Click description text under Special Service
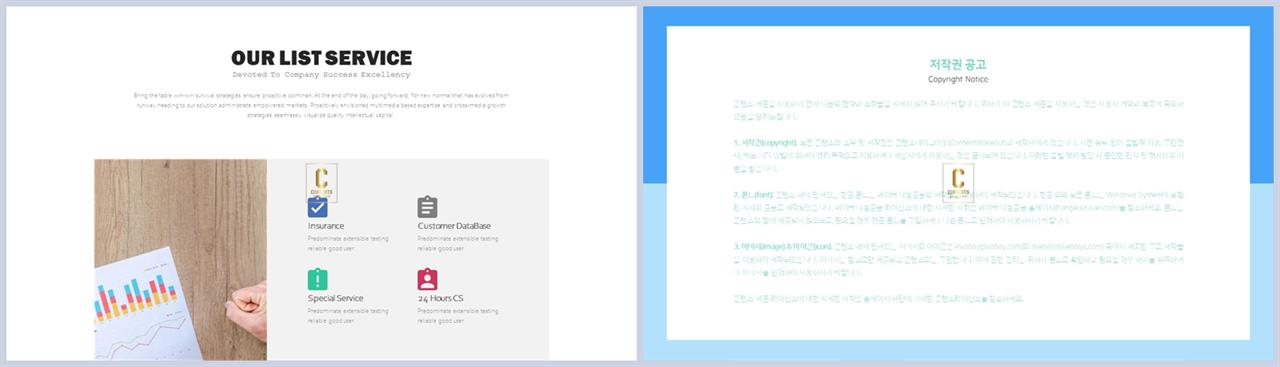Screen dimensions: 1280x367 tap(348, 315)
